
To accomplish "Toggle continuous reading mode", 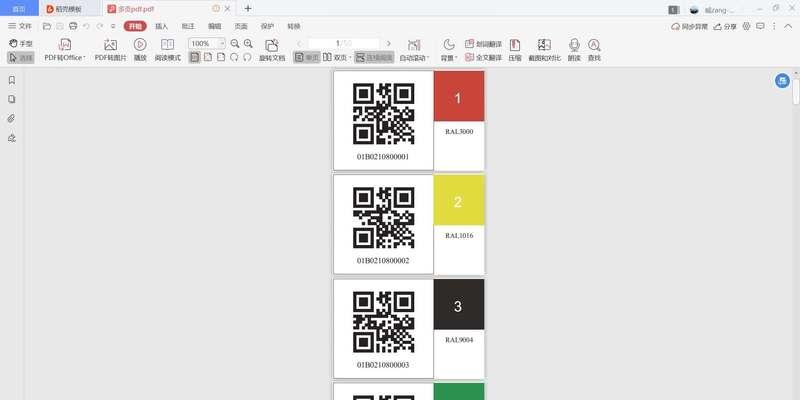I will (374, 58).
